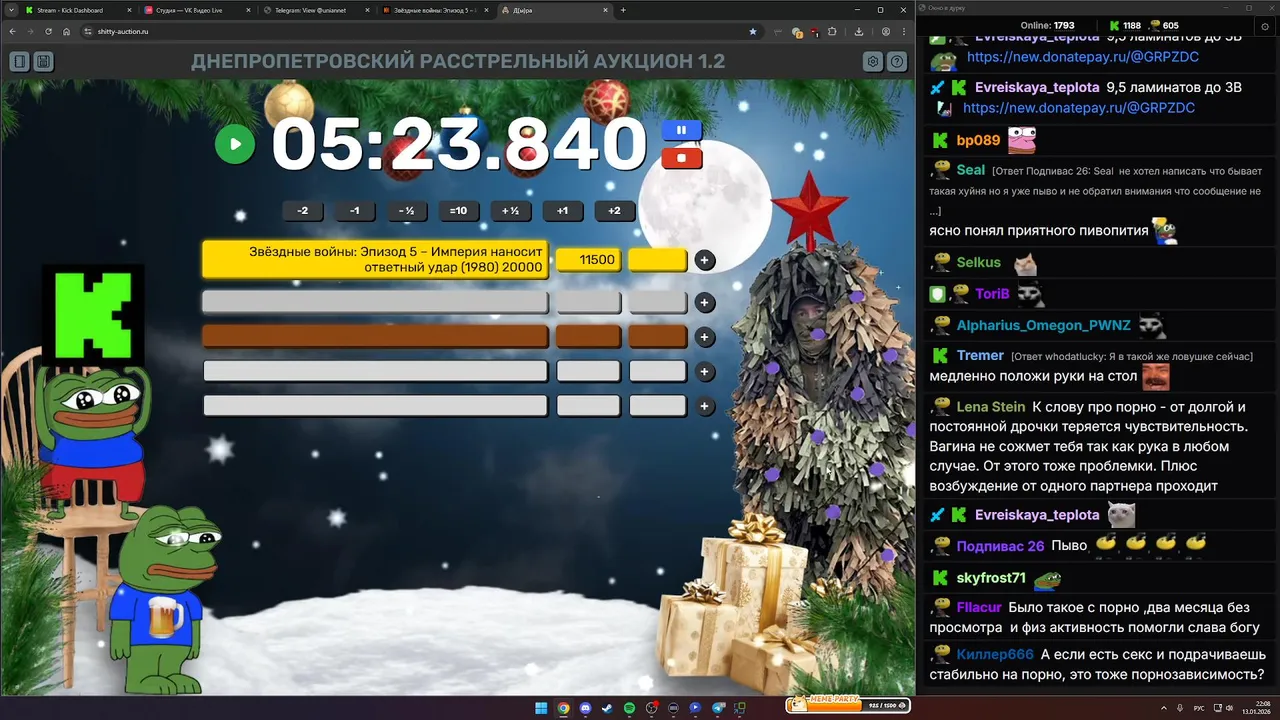The width and height of the screenshot is (1280, 720).
Task: Click the plus button on the second lot row
Action: 705,302
